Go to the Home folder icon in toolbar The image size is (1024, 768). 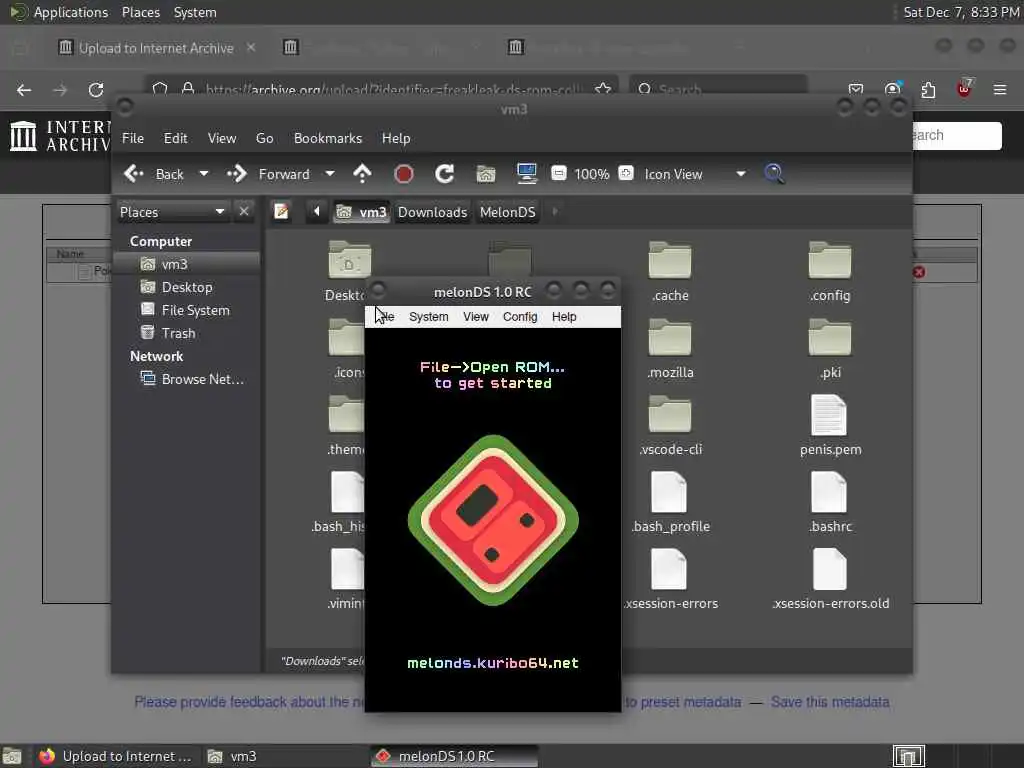click(x=485, y=174)
